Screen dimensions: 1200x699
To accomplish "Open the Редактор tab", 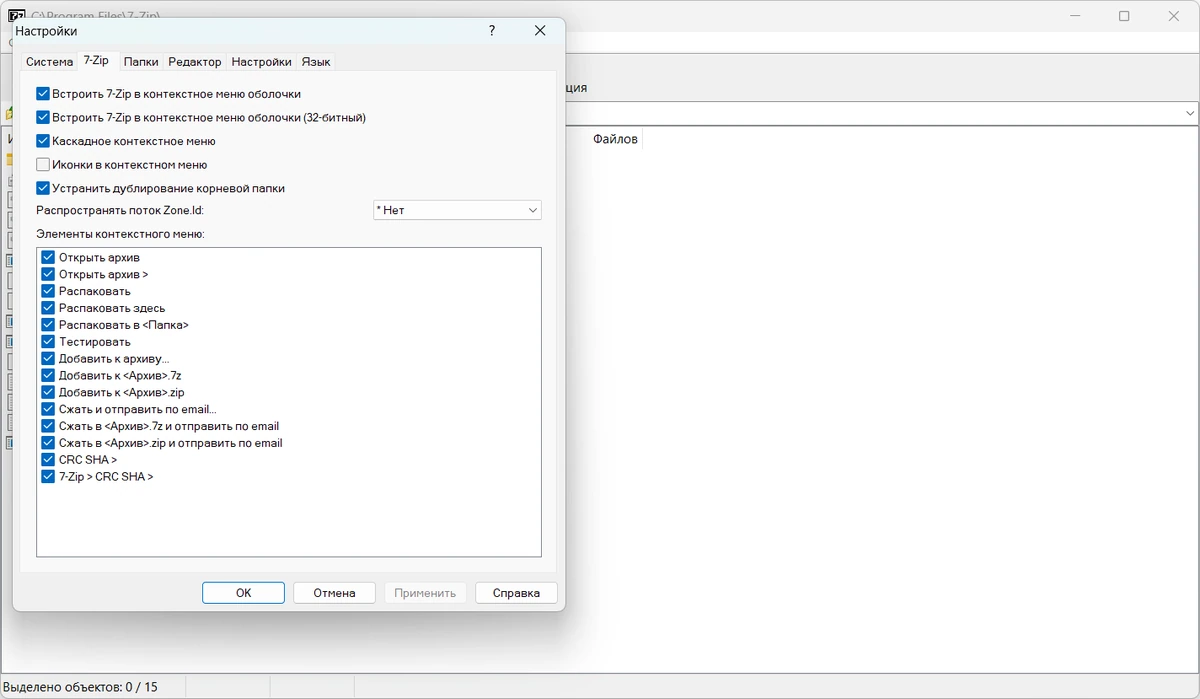I will (x=195, y=62).
